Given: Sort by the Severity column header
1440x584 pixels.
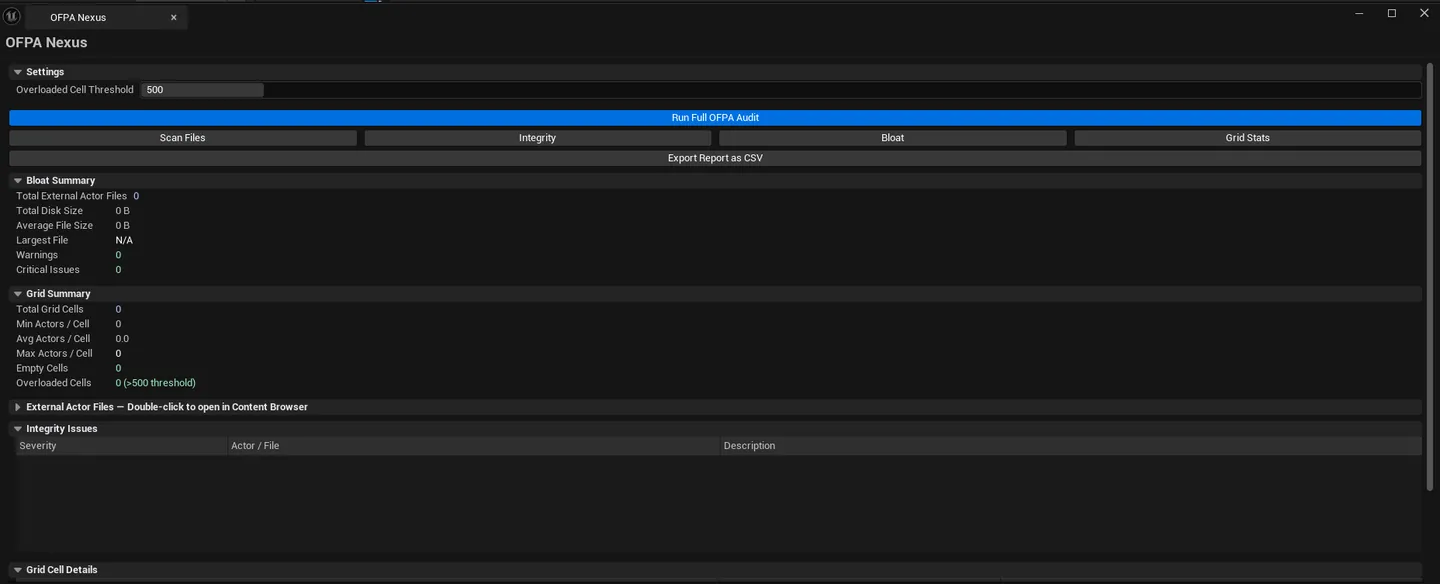Looking at the screenshot, I should tap(121, 446).
